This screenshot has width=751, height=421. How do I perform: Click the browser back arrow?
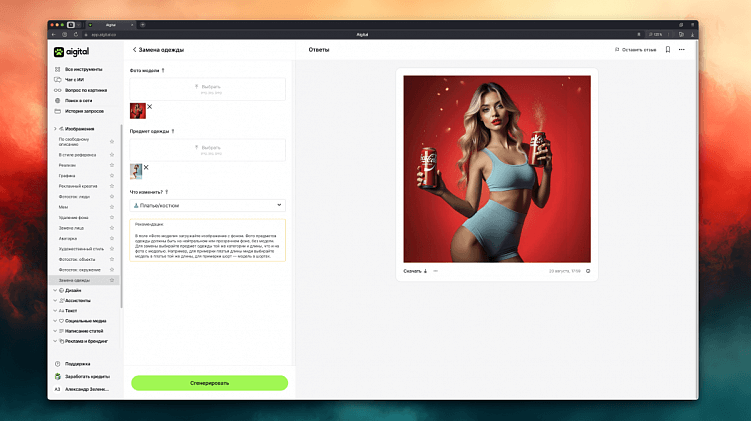54,34
